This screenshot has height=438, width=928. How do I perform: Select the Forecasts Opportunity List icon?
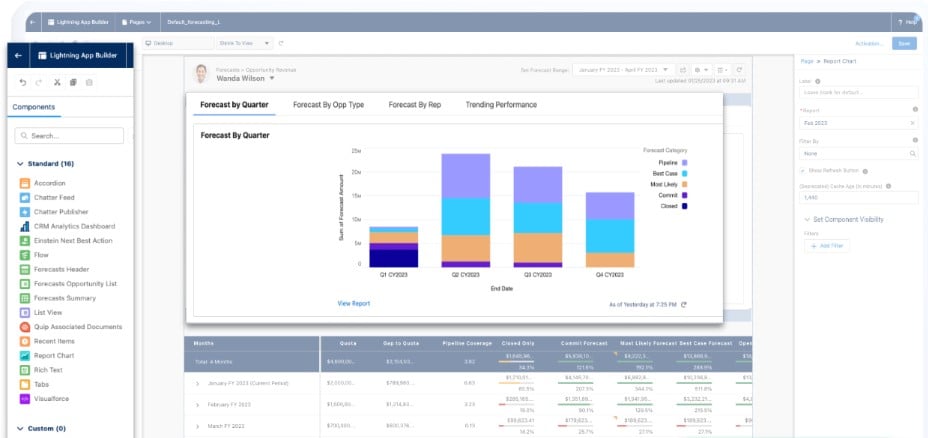pyautogui.click(x=24, y=284)
